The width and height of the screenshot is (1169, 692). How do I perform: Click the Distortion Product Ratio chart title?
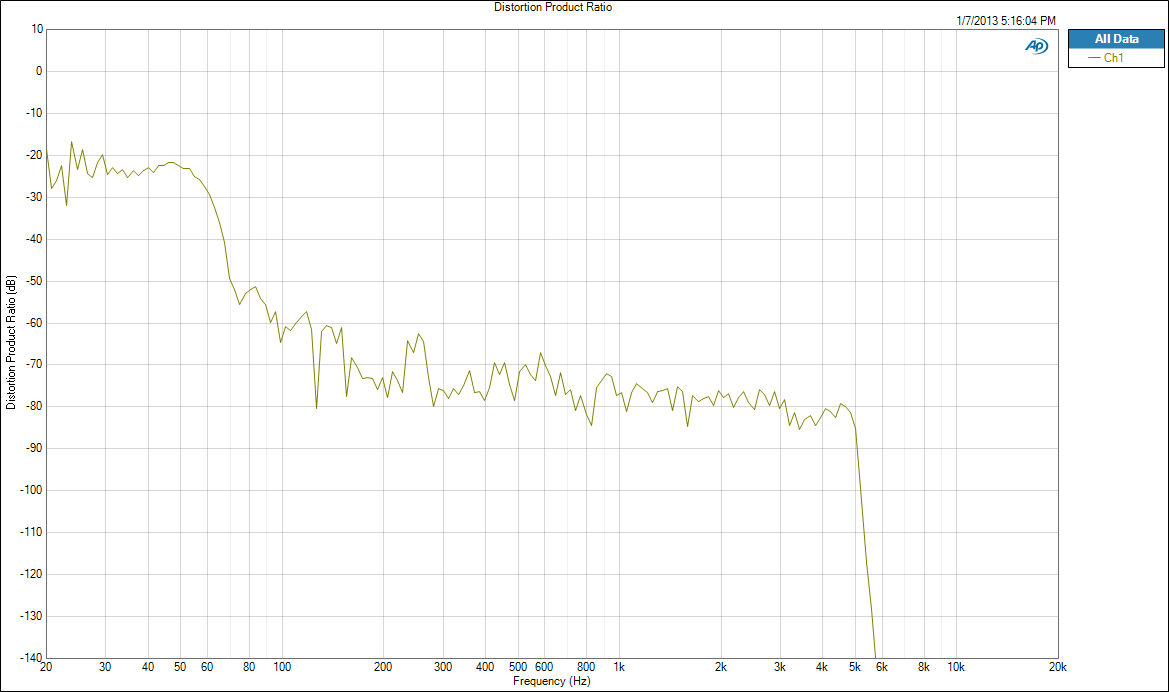pos(553,7)
